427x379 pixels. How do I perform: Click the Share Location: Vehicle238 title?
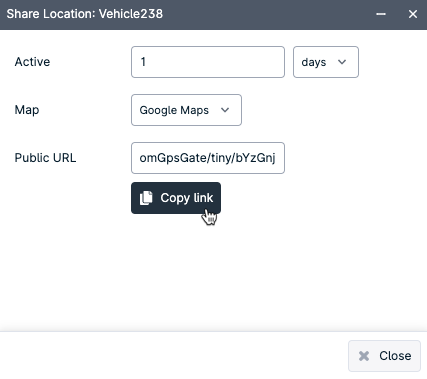click(x=85, y=14)
